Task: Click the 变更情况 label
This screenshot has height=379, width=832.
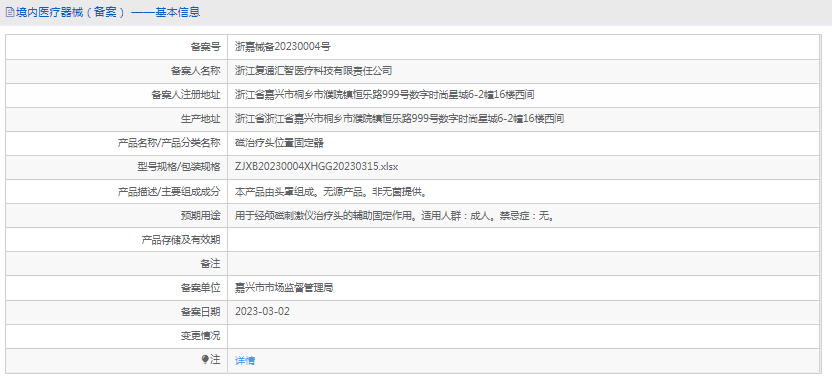Action: pyautogui.click(x=200, y=335)
